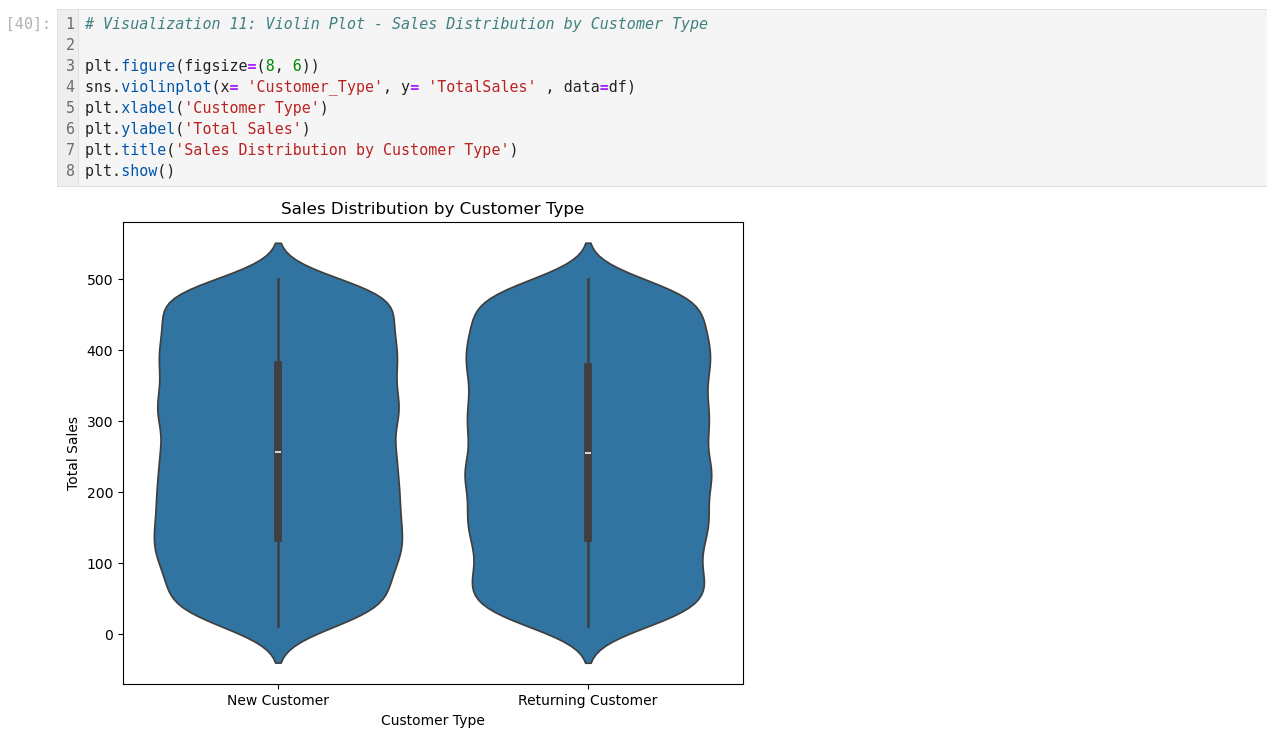Screen dimensions: 1267x736
Task: Click the 'Customer Type' x-axis label
Action: 432,720
